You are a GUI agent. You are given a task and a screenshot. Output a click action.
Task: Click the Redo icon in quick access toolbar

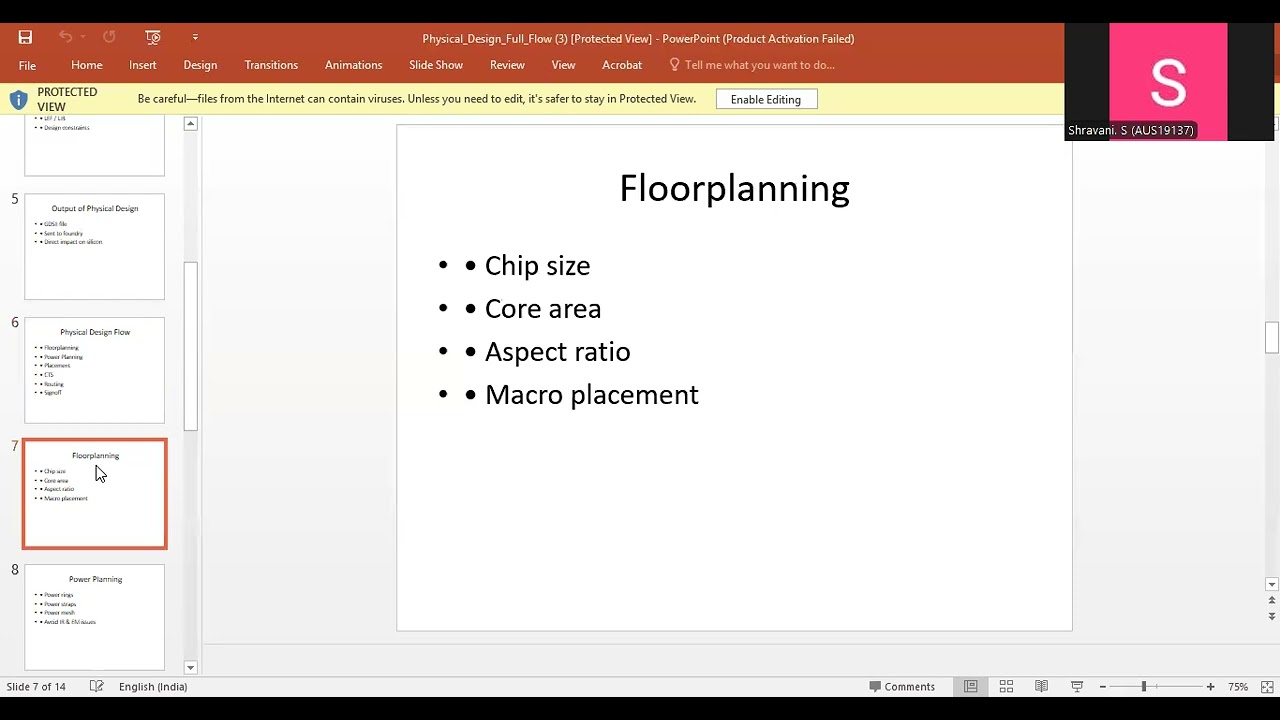[109, 37]
